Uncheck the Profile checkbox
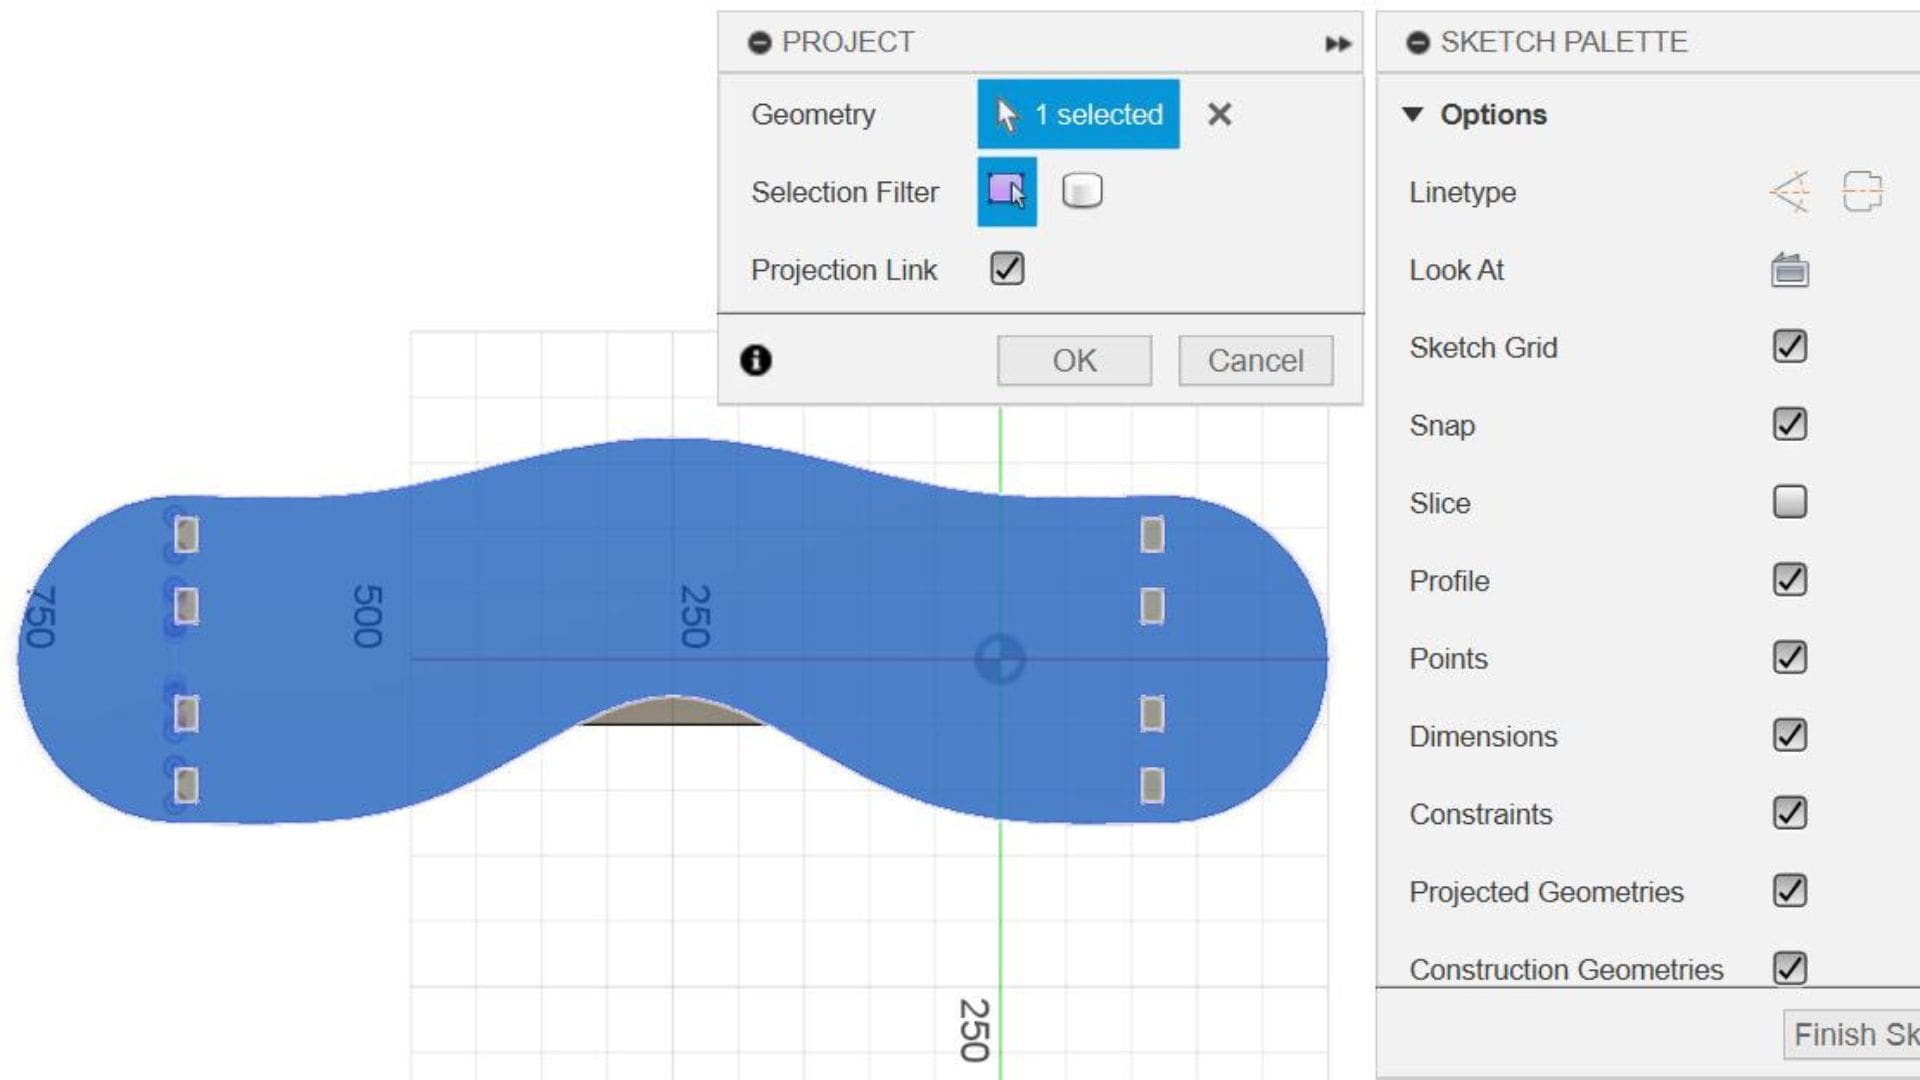The image size is (1920, 1080). click(1790, 580)
